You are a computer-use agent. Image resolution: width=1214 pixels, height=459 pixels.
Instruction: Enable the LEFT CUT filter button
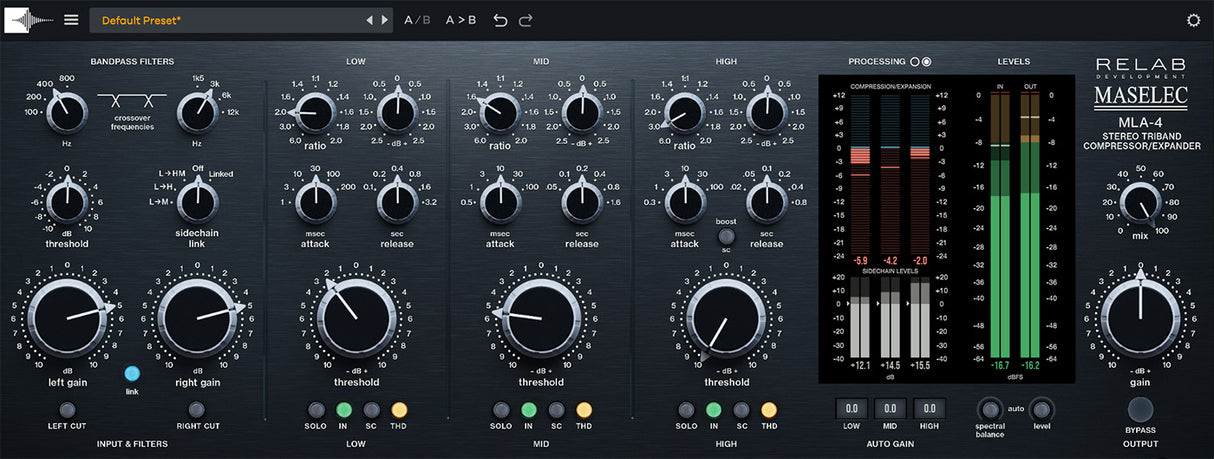coord(67,409)
